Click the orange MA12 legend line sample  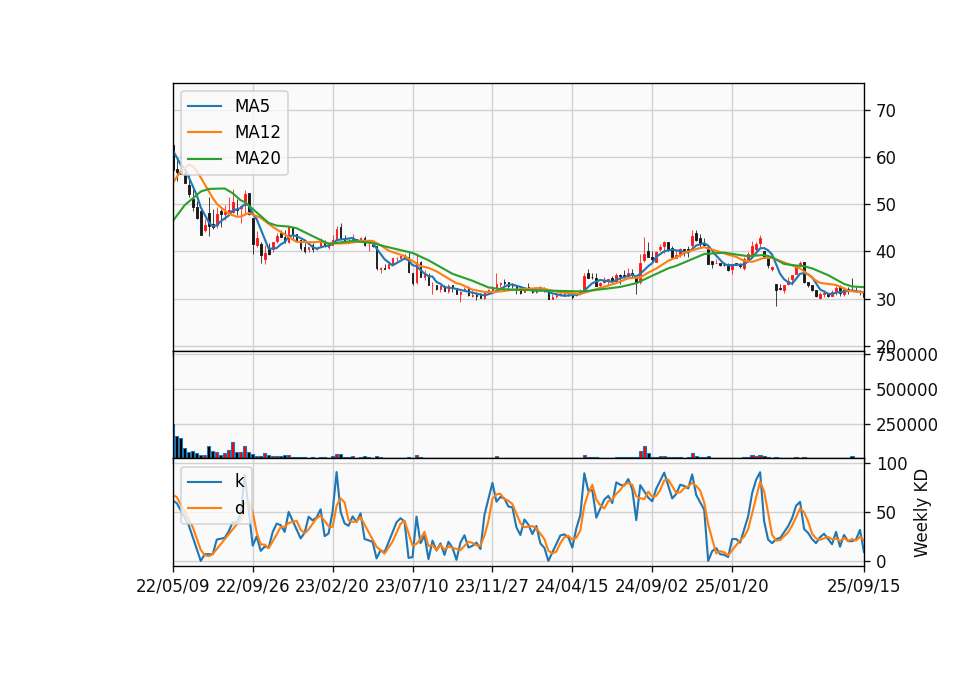(x=204, y=132)
